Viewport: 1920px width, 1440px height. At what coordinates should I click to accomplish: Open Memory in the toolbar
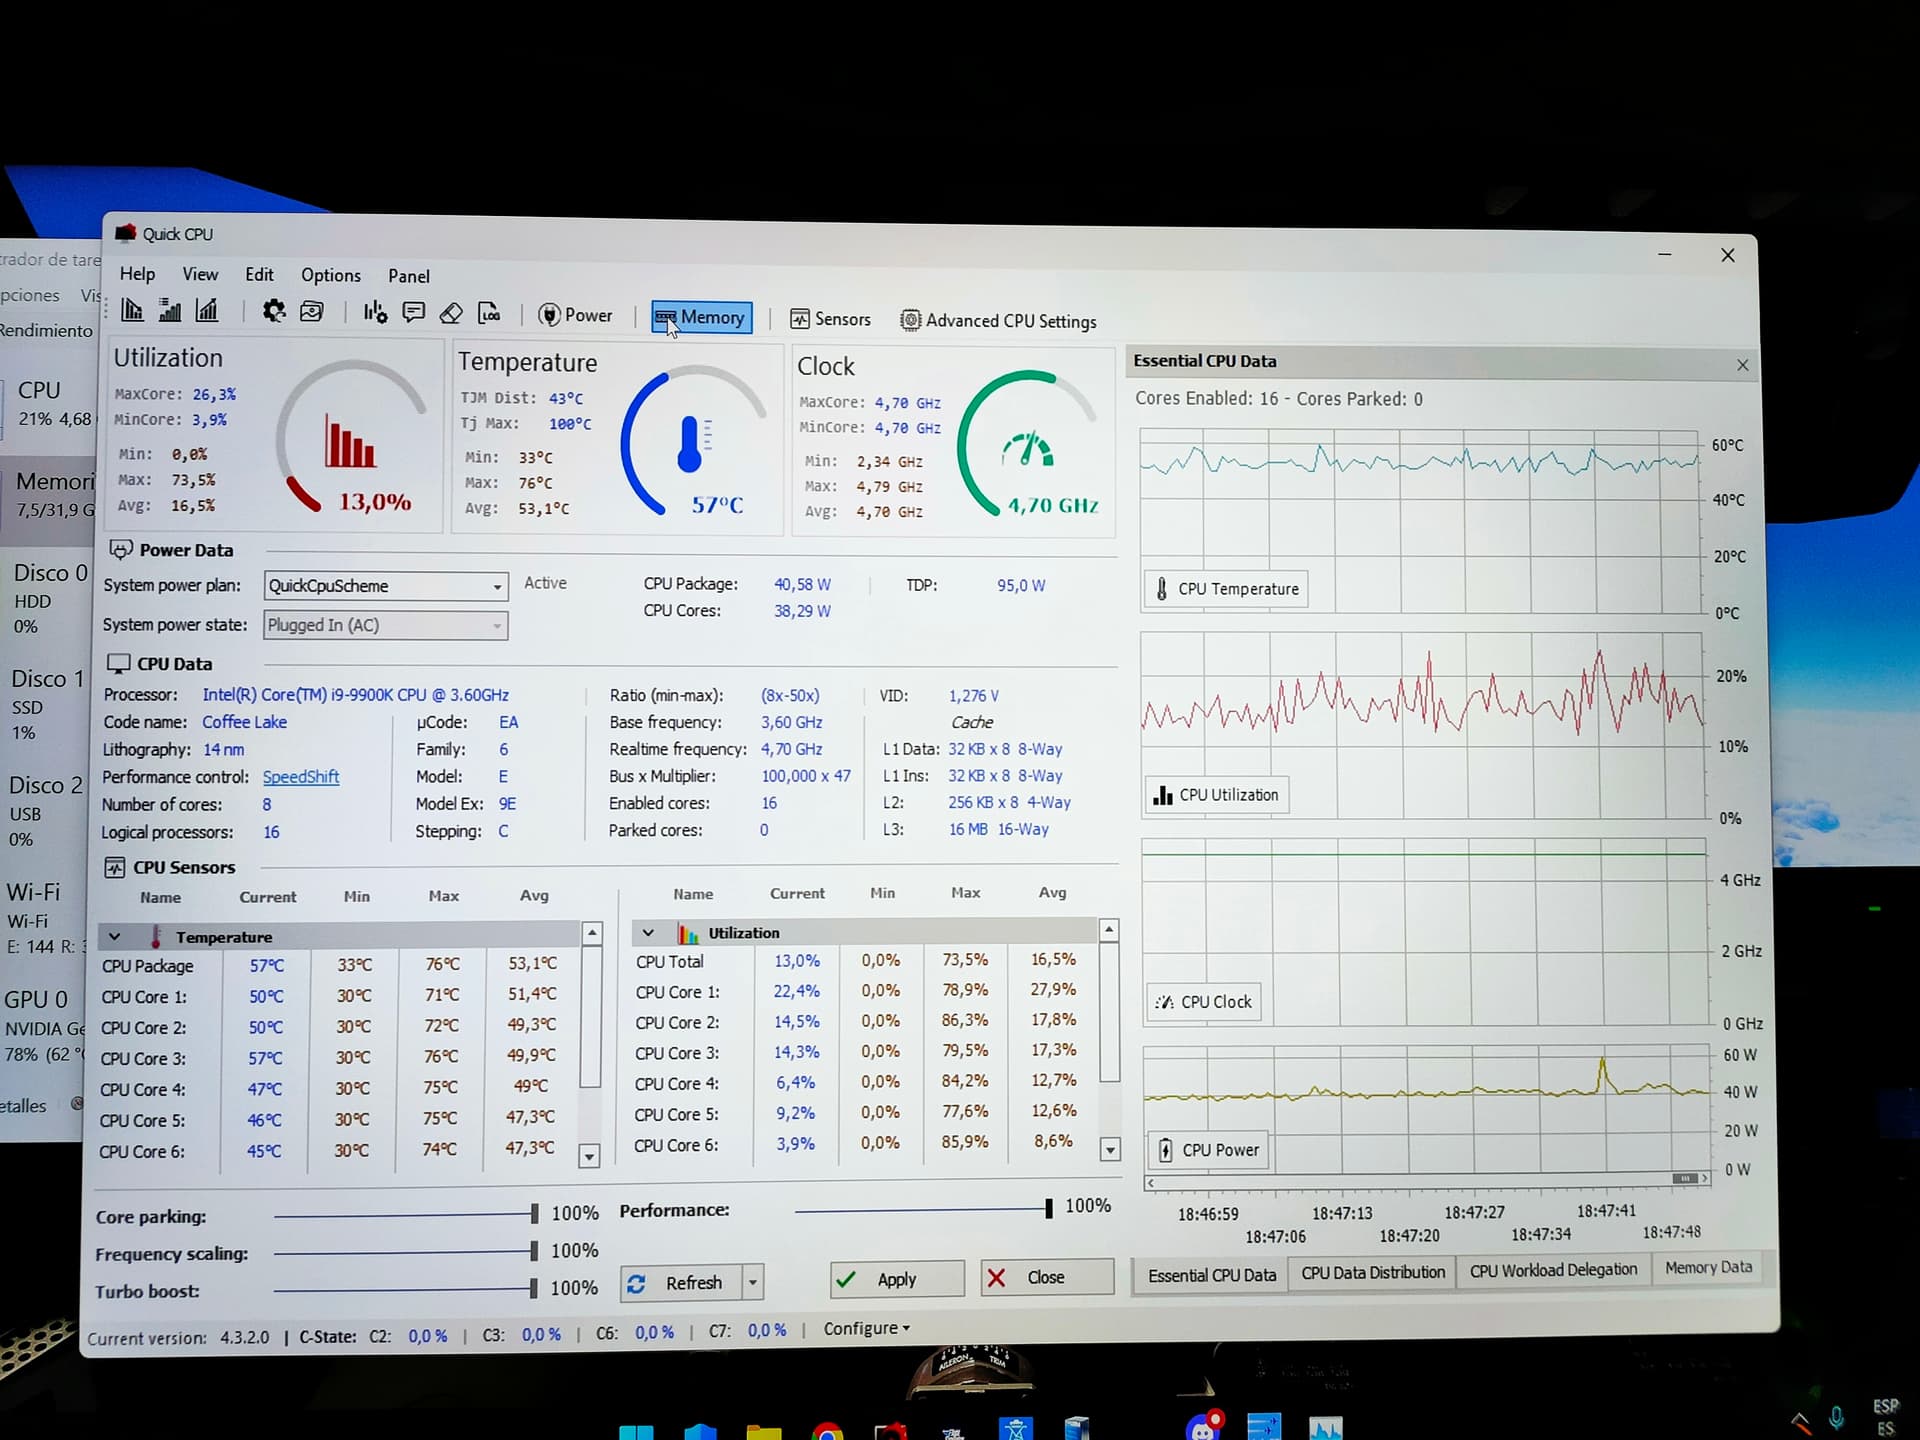(x=701, y=317)
